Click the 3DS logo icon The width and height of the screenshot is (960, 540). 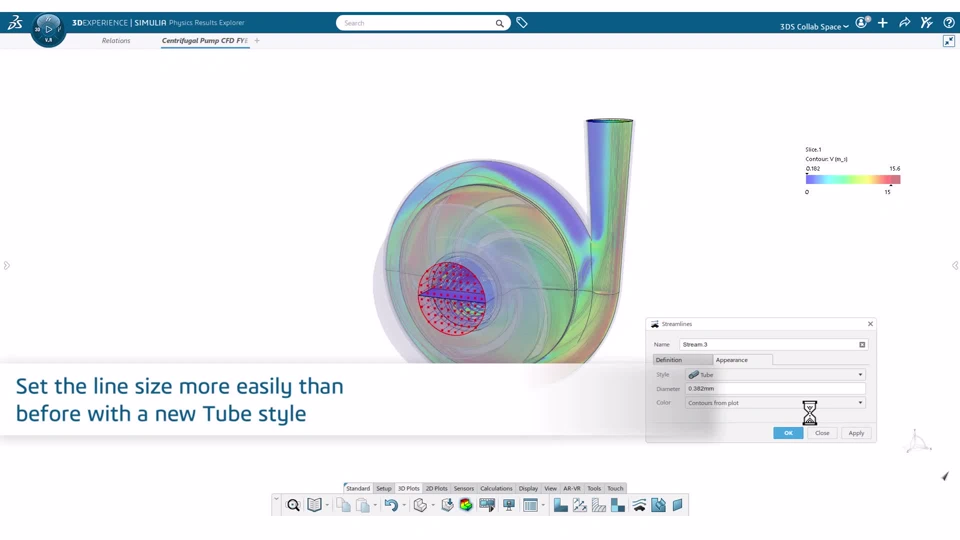15,23
